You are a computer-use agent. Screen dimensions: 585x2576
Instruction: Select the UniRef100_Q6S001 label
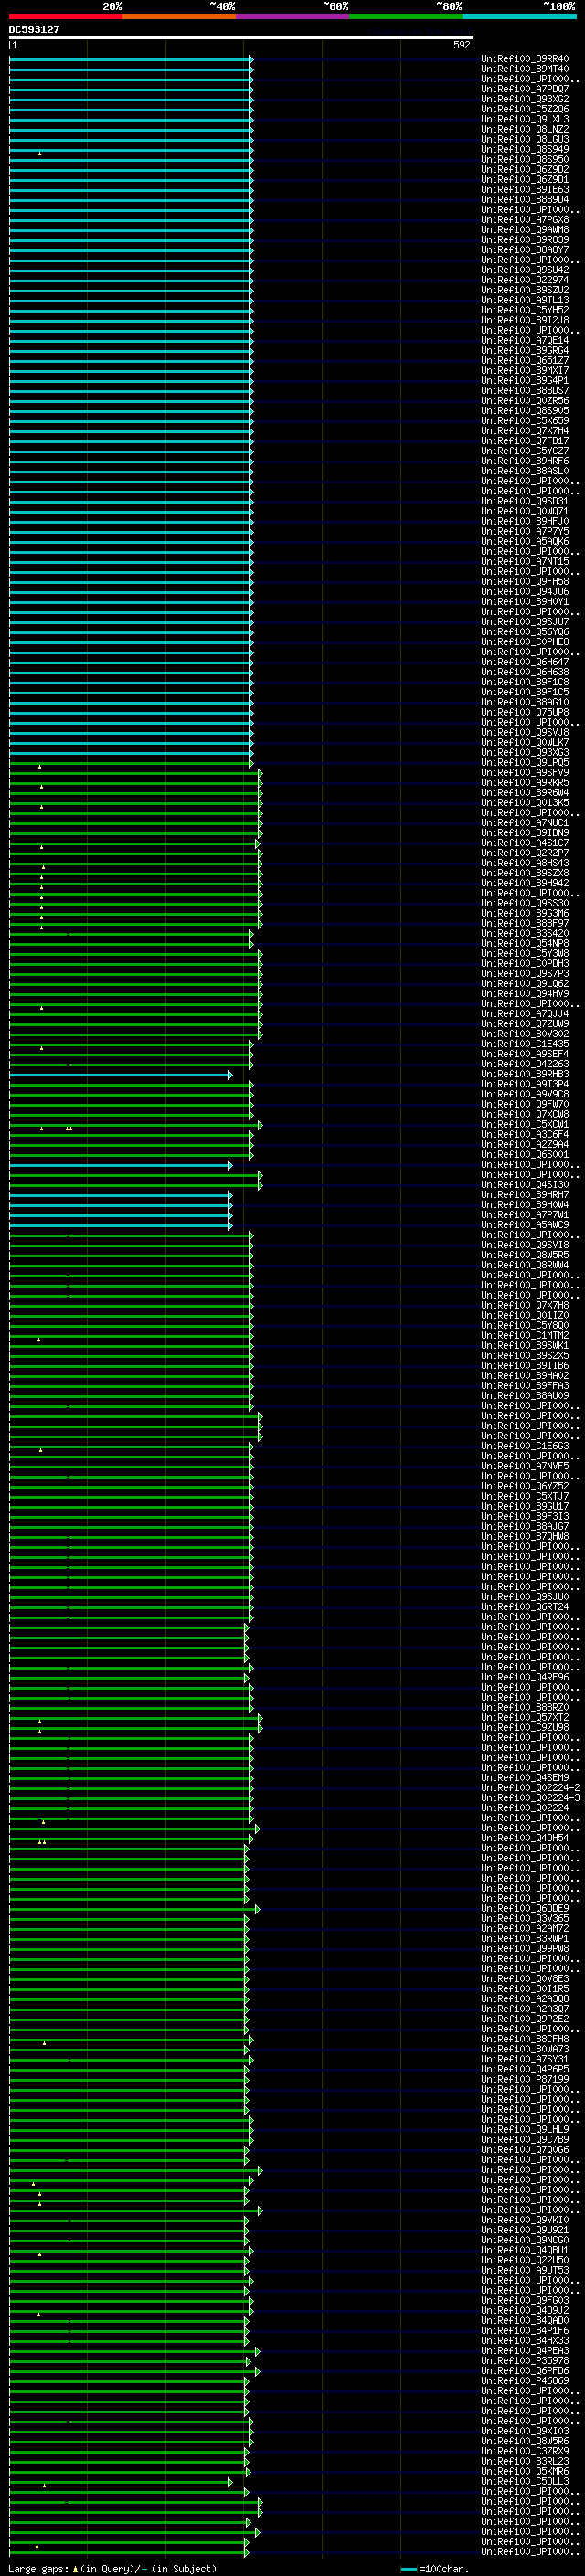pyautogui.click(x=525, y=1154)
